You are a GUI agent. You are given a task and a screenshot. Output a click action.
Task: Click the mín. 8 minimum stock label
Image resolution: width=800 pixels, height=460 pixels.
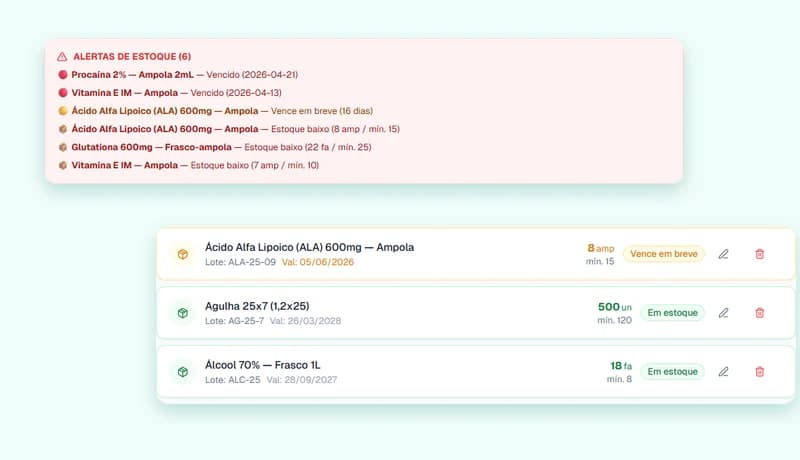point(619,379)
